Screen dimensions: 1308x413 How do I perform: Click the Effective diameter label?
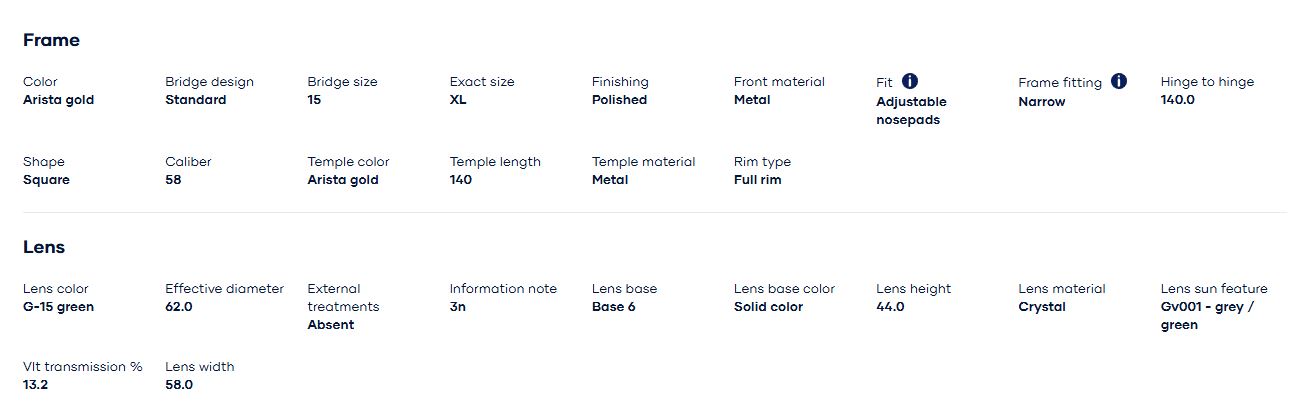pyautogui.click(x=224, y=289)
